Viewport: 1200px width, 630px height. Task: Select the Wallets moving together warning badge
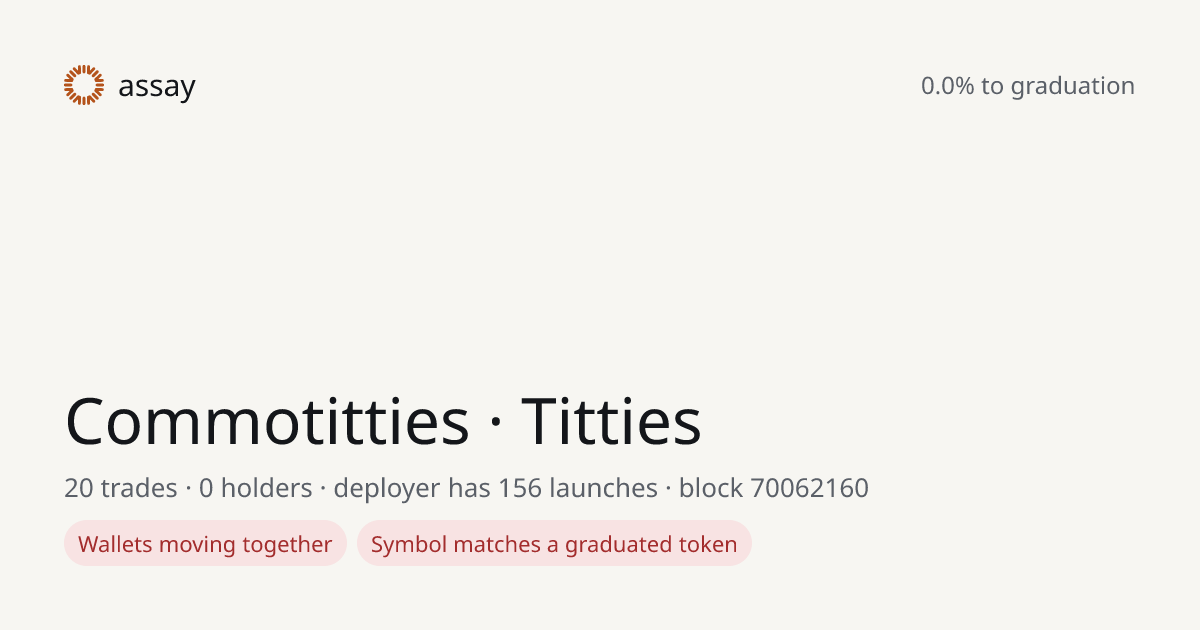tap(205, 544)
